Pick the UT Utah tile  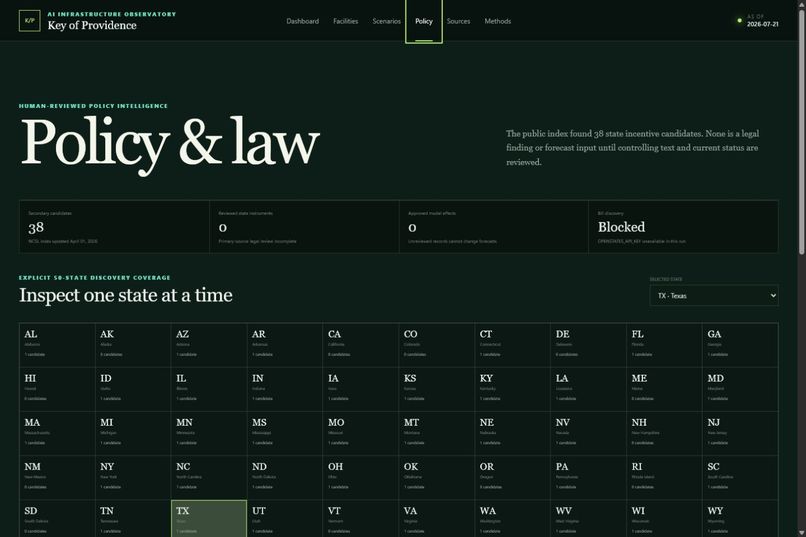coord(285,519)
